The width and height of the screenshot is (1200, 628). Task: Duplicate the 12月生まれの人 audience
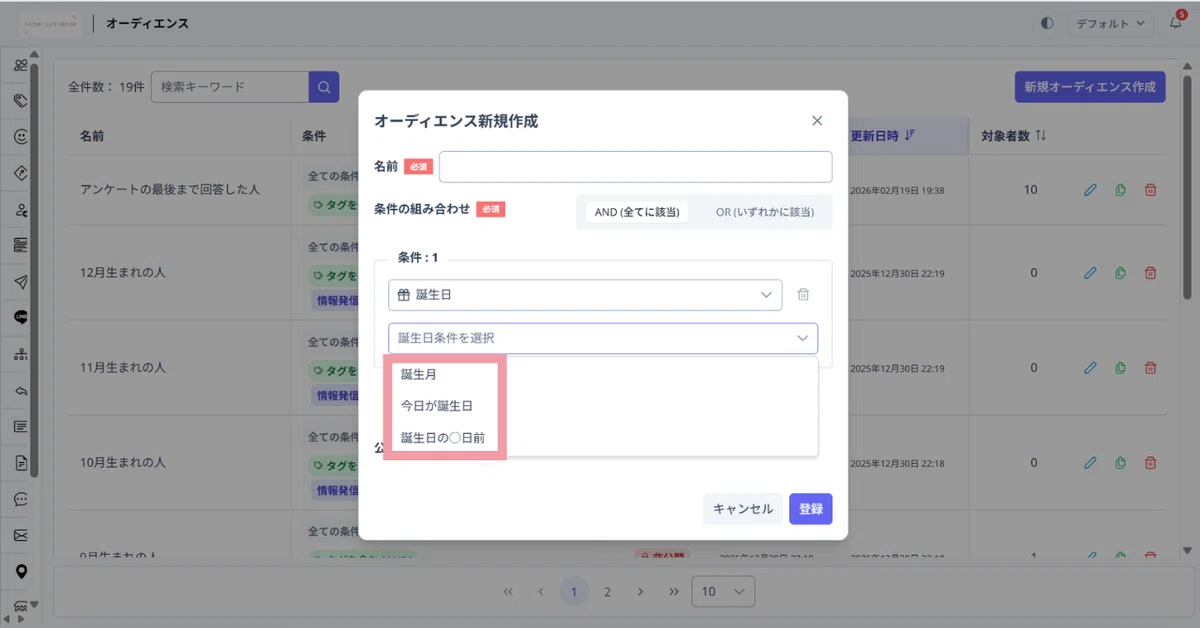[x=1121, y=273]
